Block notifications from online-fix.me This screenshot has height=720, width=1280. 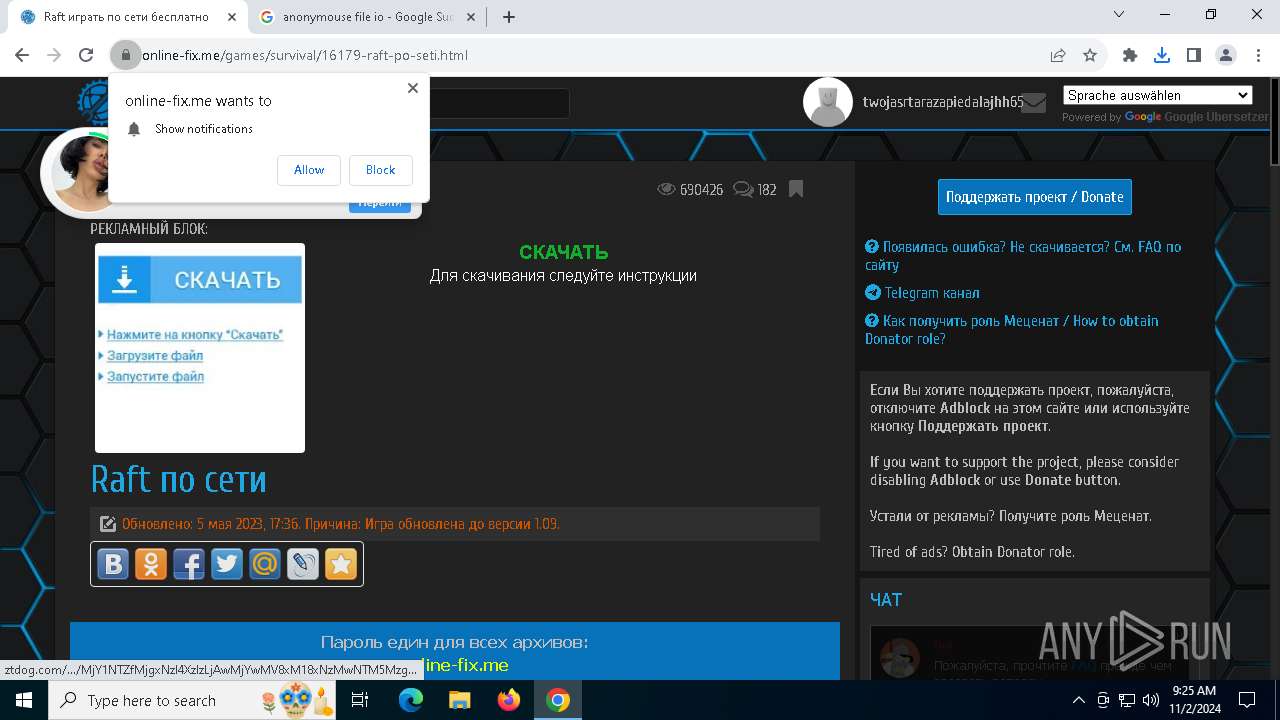[380, 170]
